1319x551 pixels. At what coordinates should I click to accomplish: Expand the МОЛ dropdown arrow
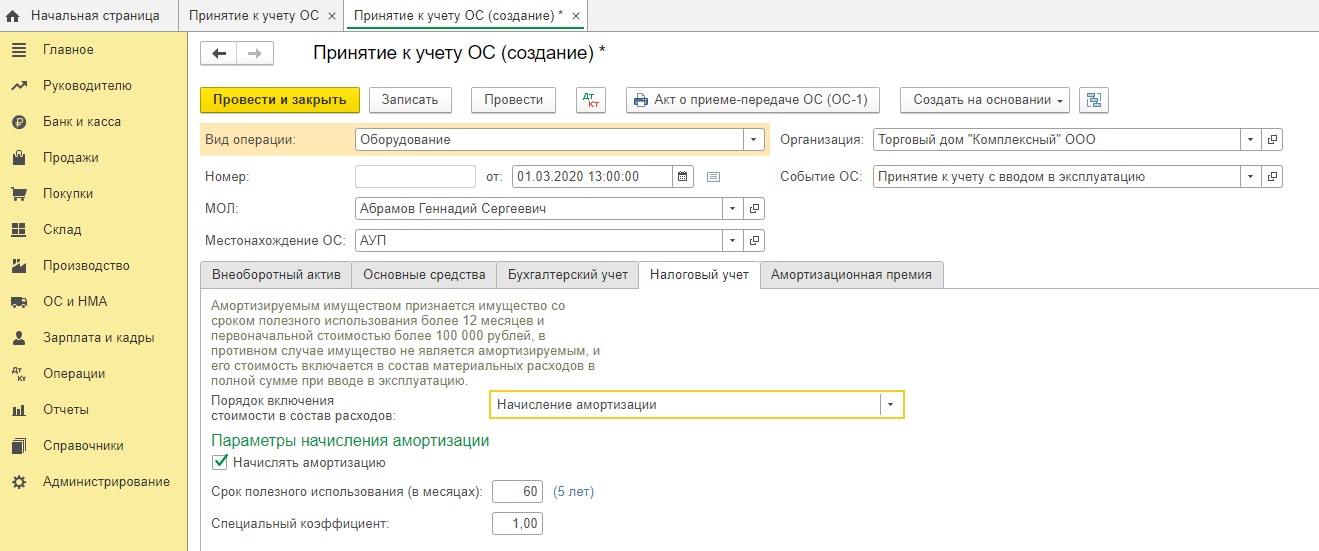pos(732,209)
